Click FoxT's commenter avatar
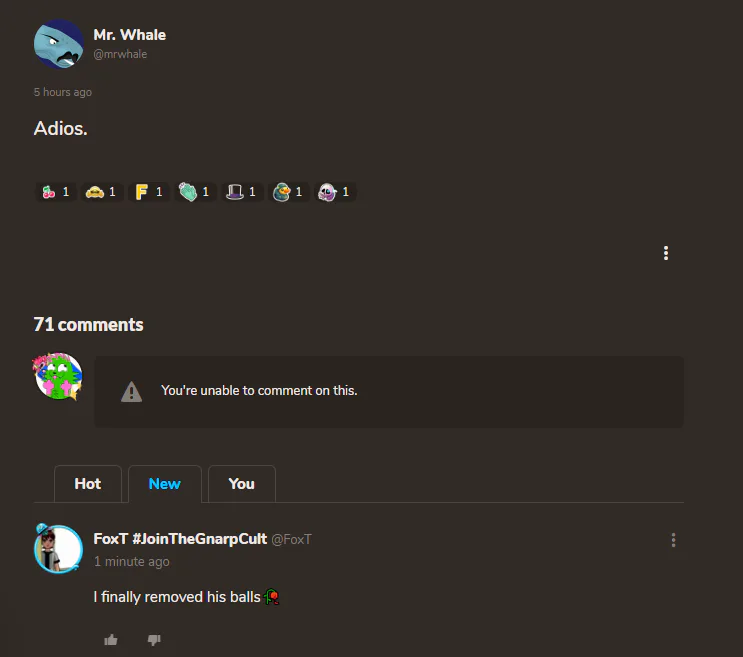Screen dimensions: 743x657 tap(58, 549)
